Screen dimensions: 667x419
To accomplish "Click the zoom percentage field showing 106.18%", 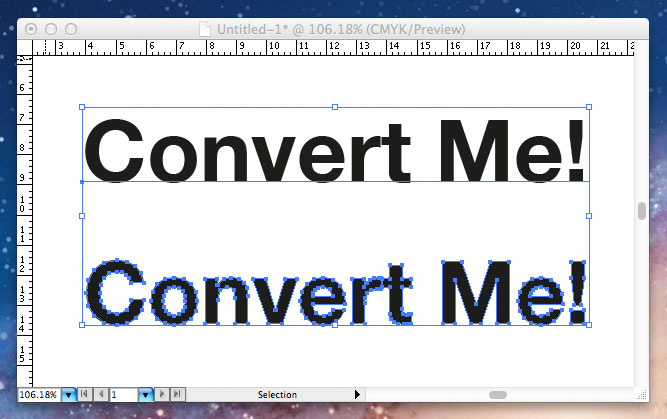I will (39, 395).
